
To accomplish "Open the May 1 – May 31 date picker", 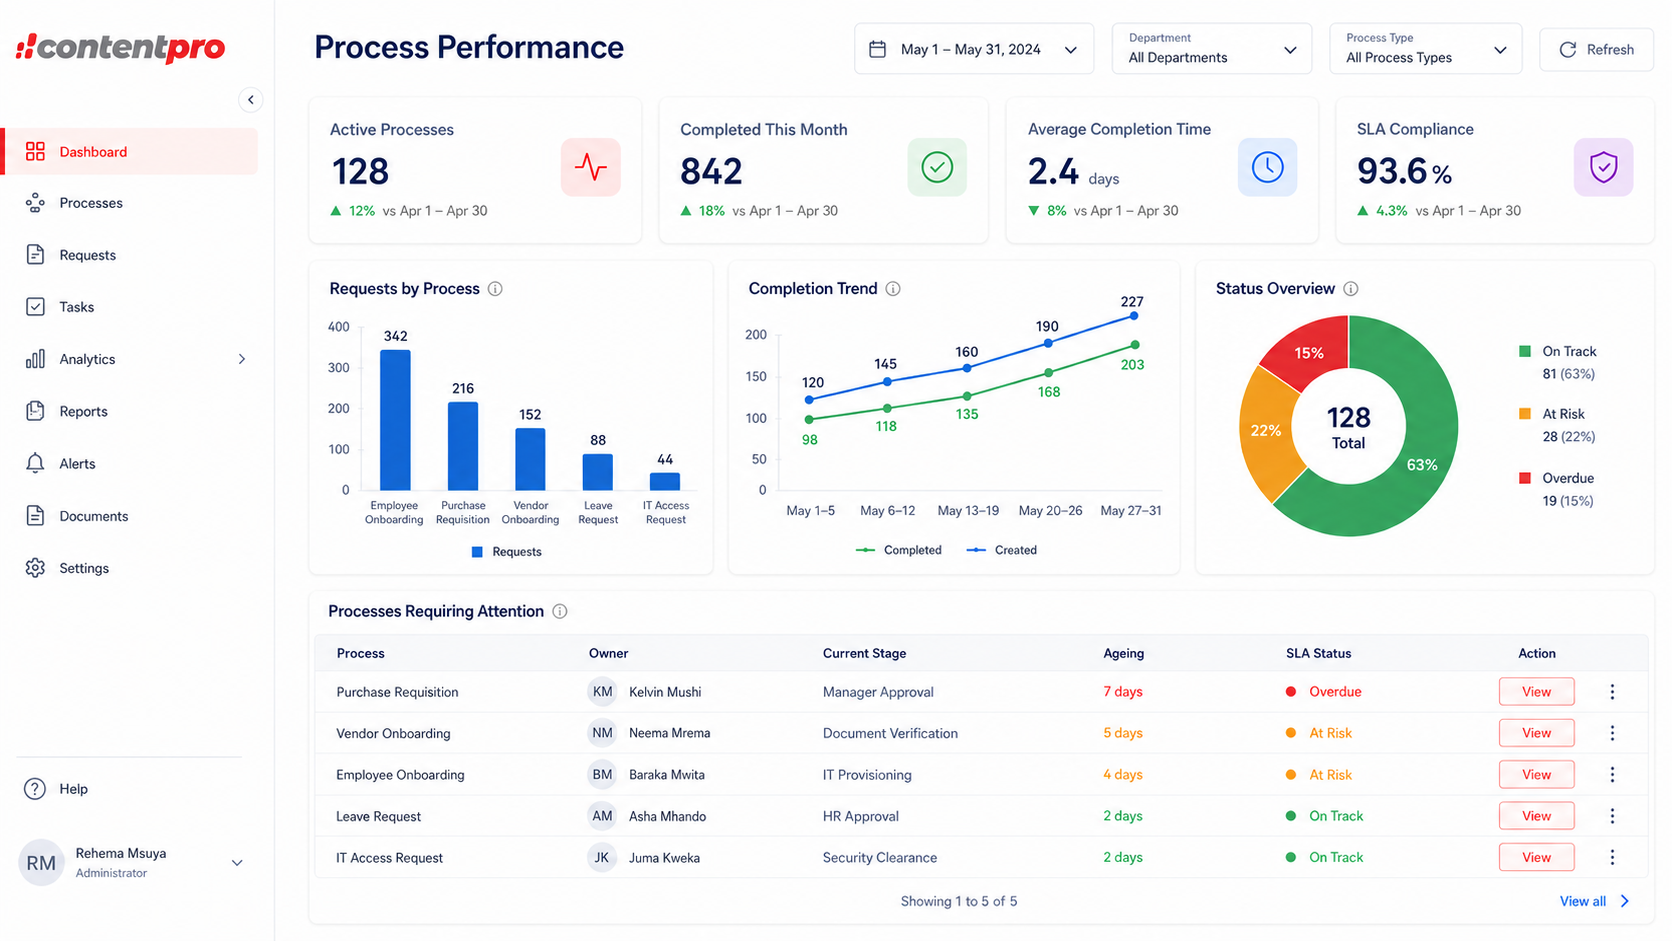I will pos(973,49).
